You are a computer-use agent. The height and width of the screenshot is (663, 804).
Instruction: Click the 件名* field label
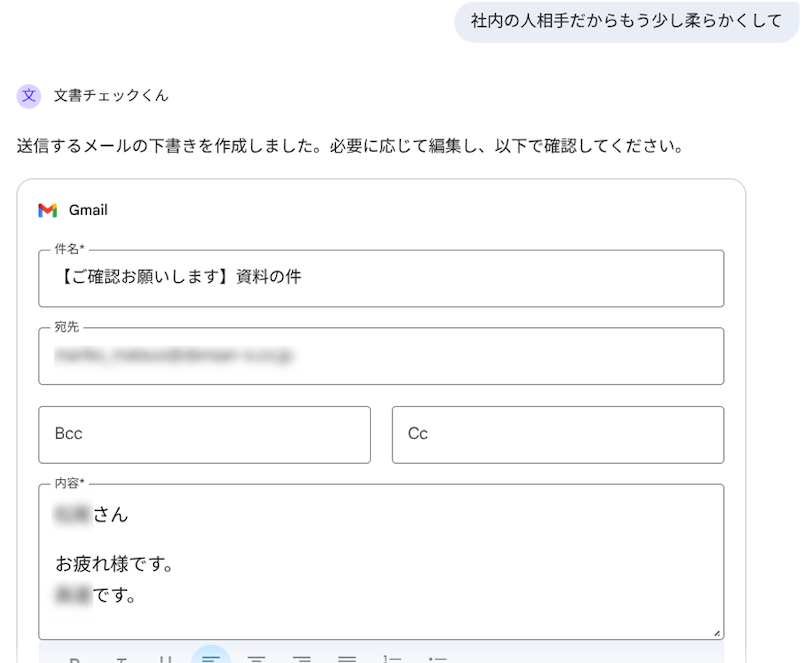(69, 249)
